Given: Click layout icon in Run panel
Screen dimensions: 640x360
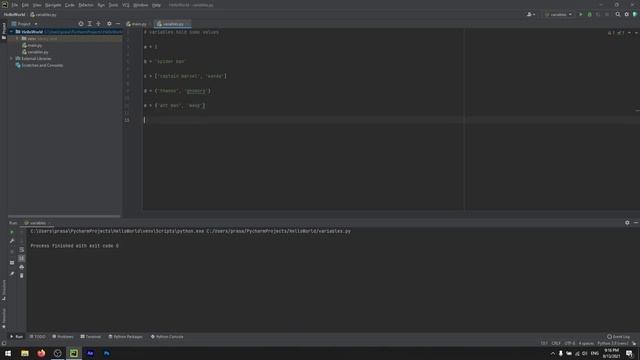Looking at the screenshot, I should coord(12,263).
